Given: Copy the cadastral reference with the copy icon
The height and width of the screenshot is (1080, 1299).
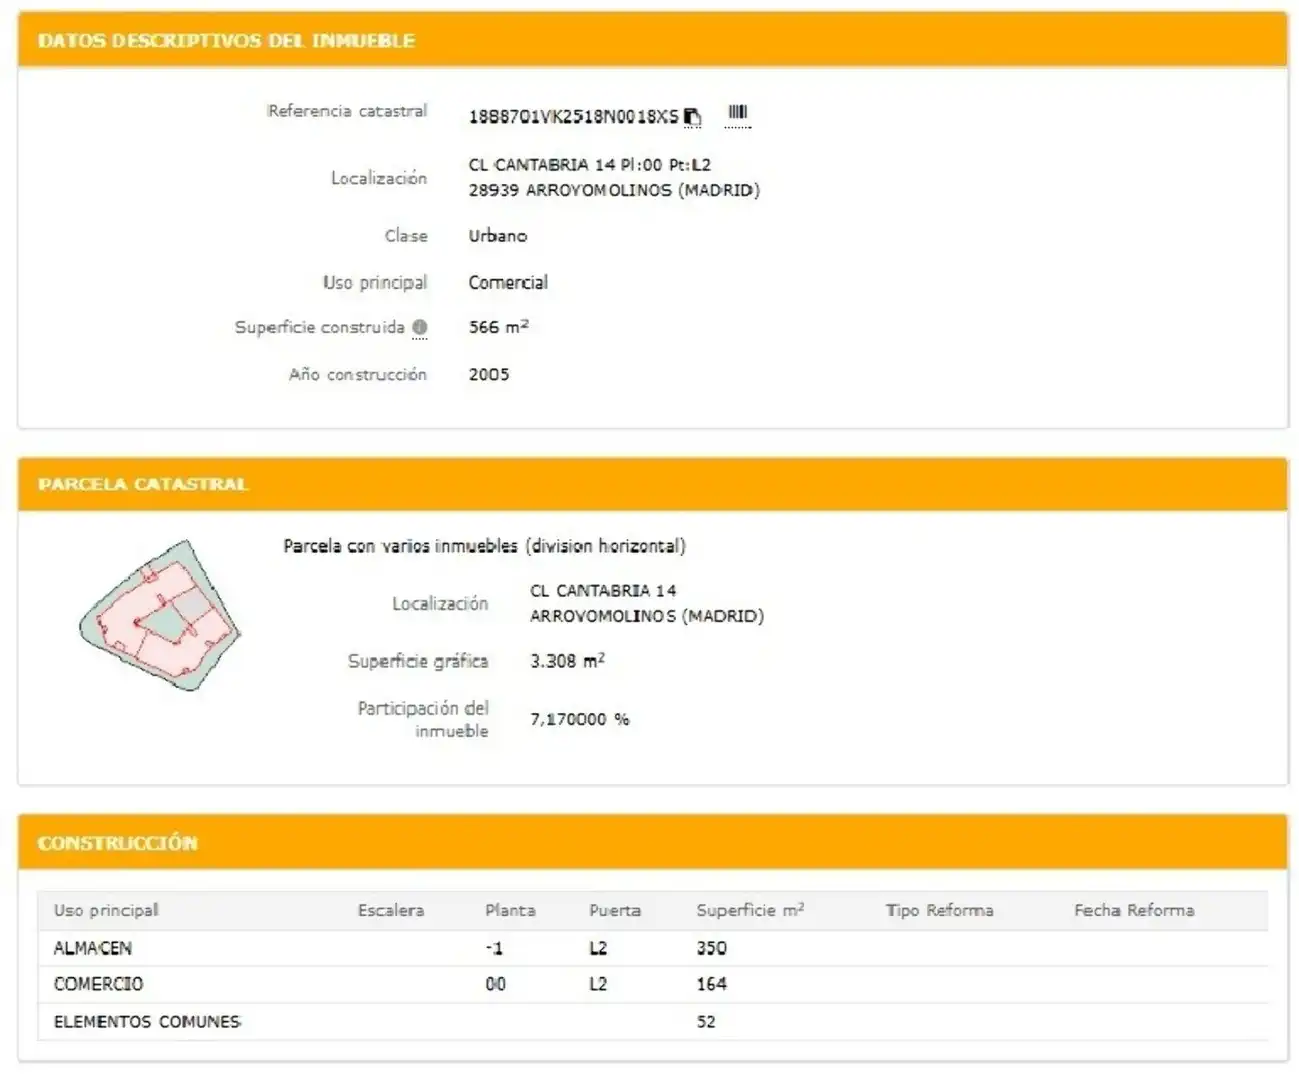Looking at the screenshot, I should [693, 117].
